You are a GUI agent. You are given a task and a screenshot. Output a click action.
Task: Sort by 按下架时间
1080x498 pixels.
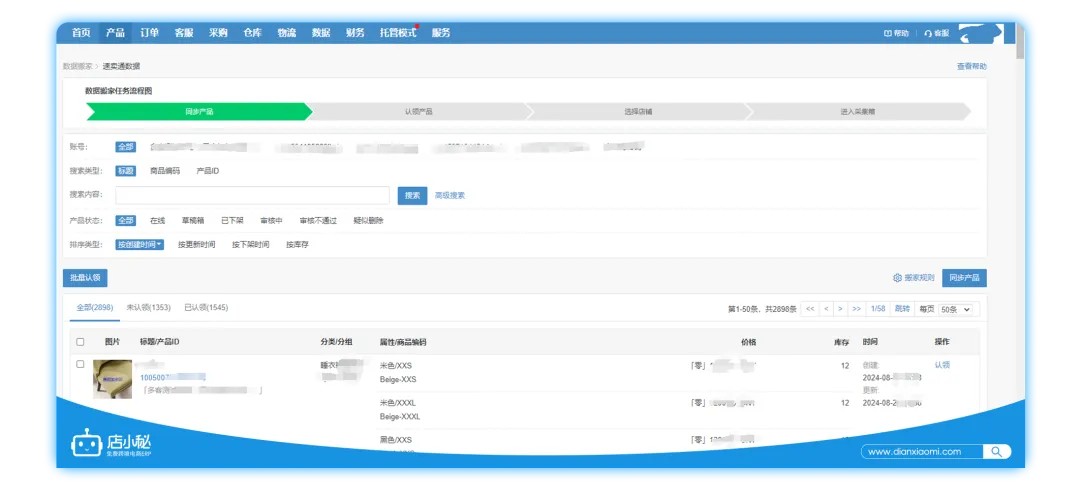[x=251, y=245]
